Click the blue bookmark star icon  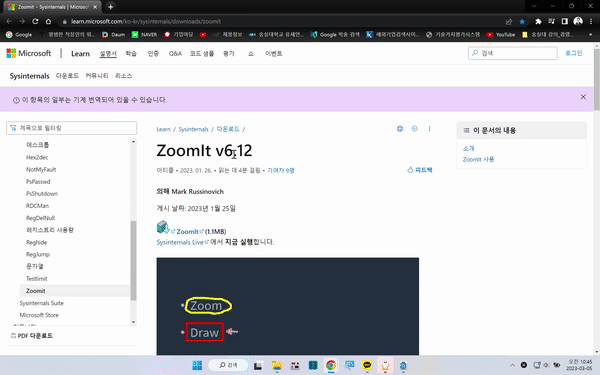tap(522, 21)
